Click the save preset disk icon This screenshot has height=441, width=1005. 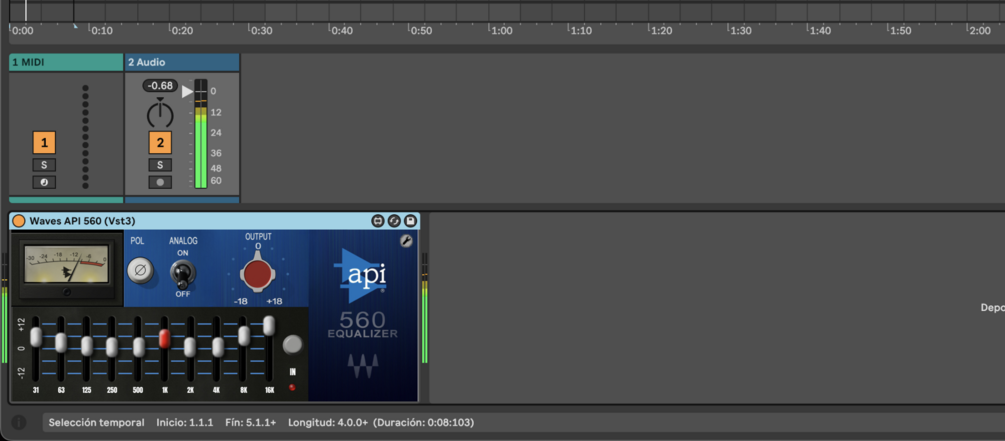tap(410, 221)
